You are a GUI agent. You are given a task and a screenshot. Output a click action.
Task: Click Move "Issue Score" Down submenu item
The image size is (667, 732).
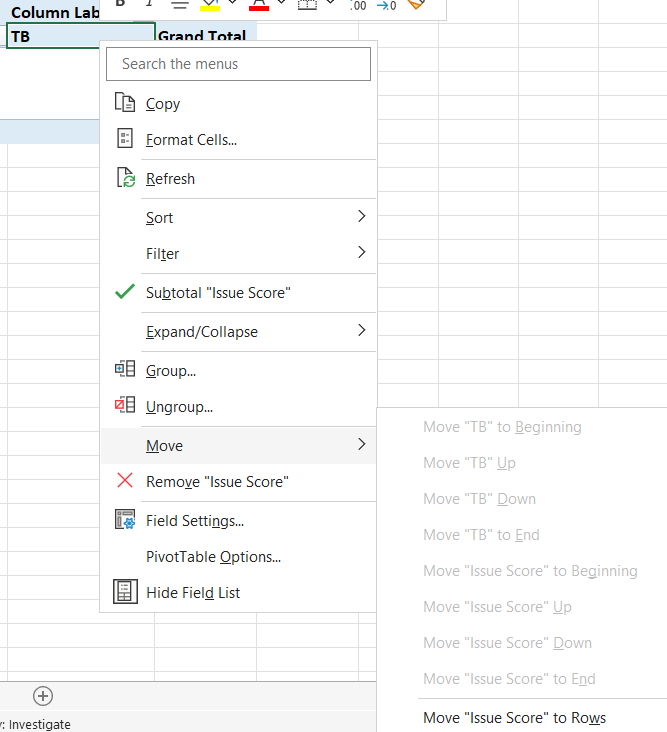coord(507,642)
